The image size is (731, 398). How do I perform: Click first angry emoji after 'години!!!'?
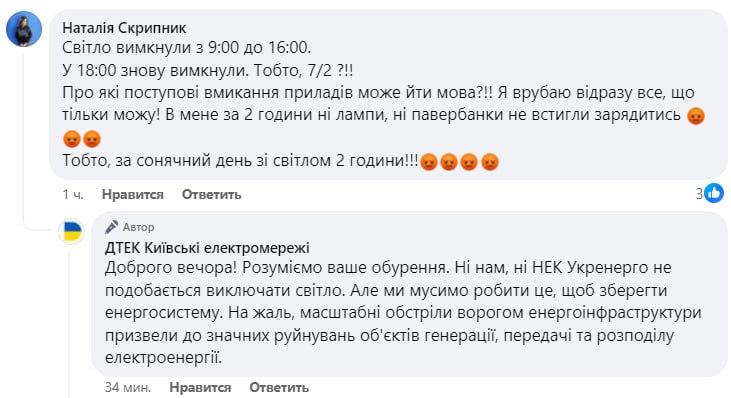point(428,162)
